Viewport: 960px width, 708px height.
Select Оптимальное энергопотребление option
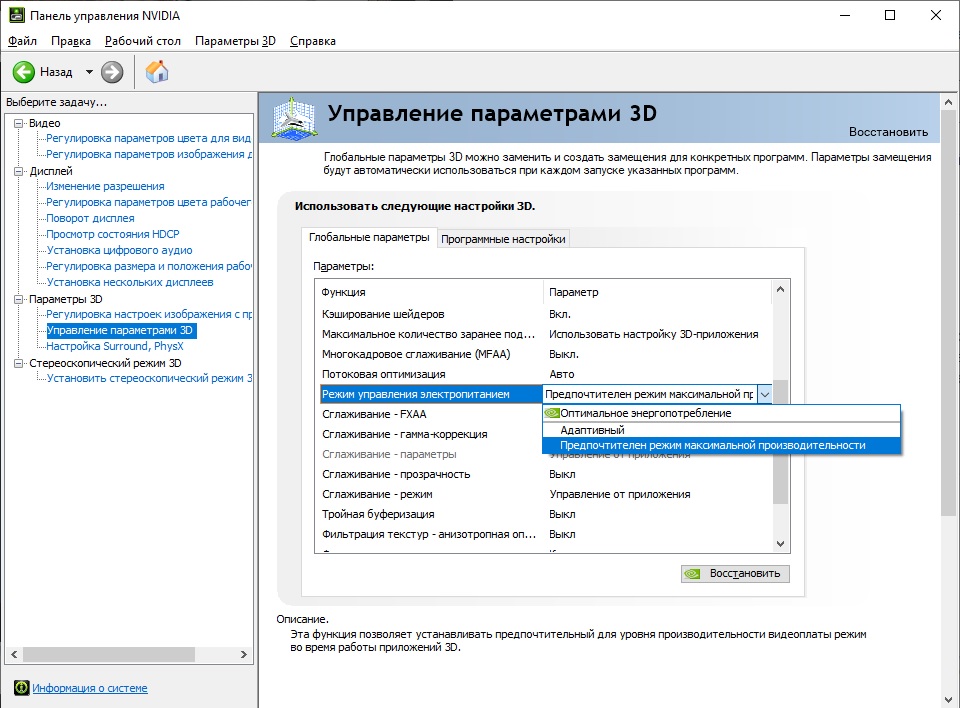(721, 413)
